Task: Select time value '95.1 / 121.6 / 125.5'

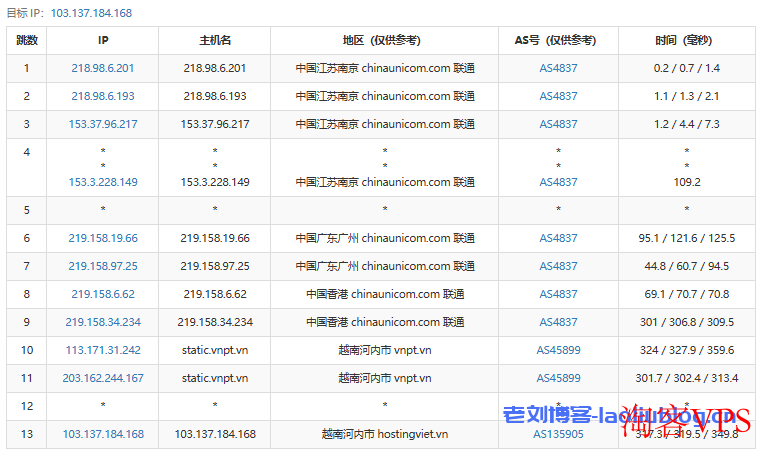Action: tap(687, 238)
